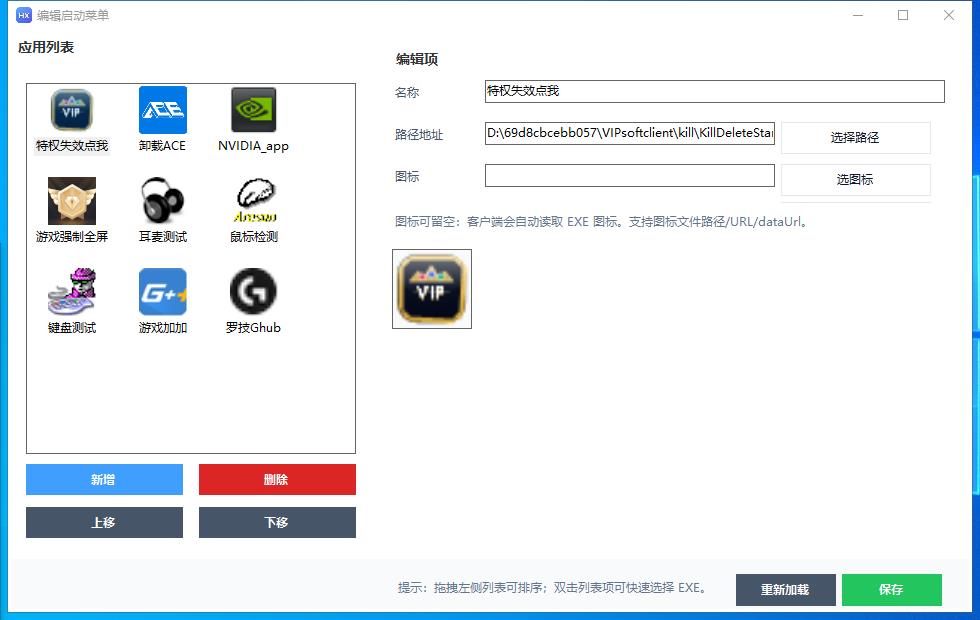Move item down with 下移 button

277,522
